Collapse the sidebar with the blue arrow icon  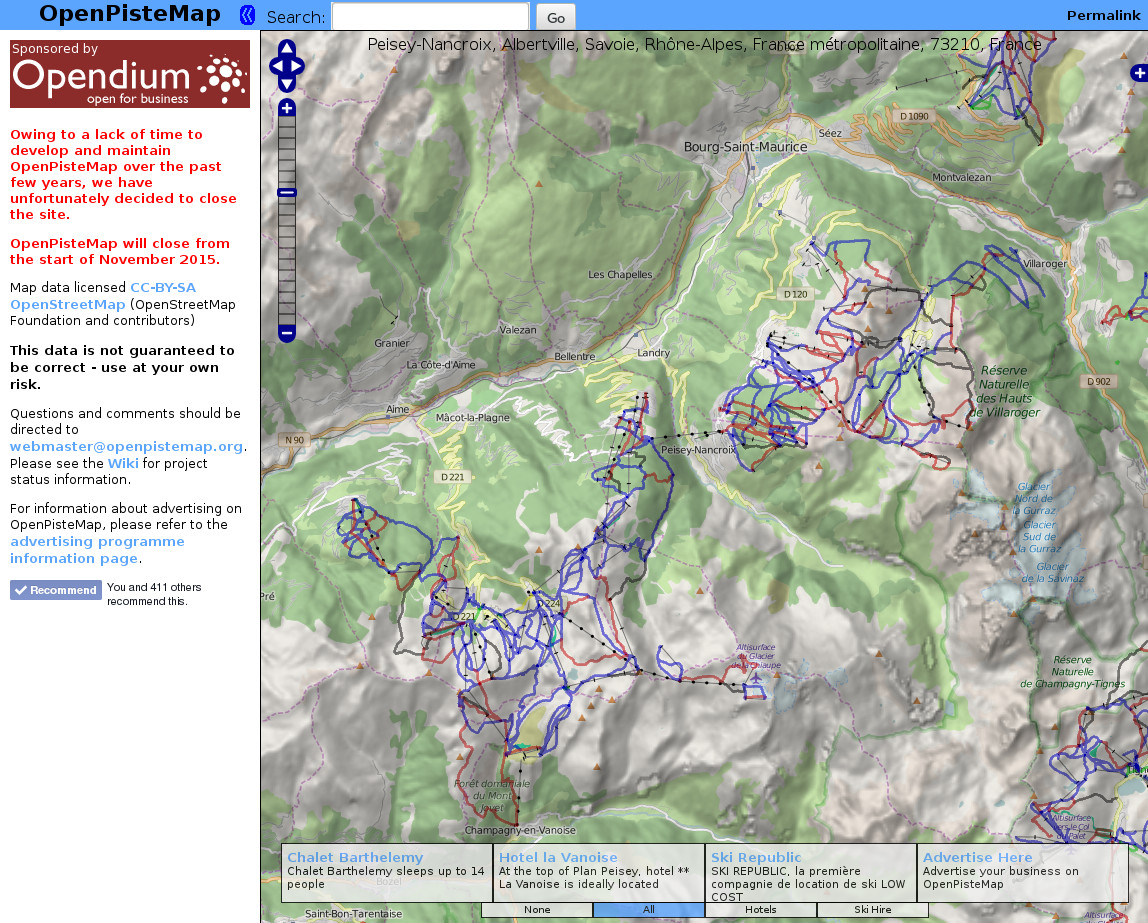247,15
